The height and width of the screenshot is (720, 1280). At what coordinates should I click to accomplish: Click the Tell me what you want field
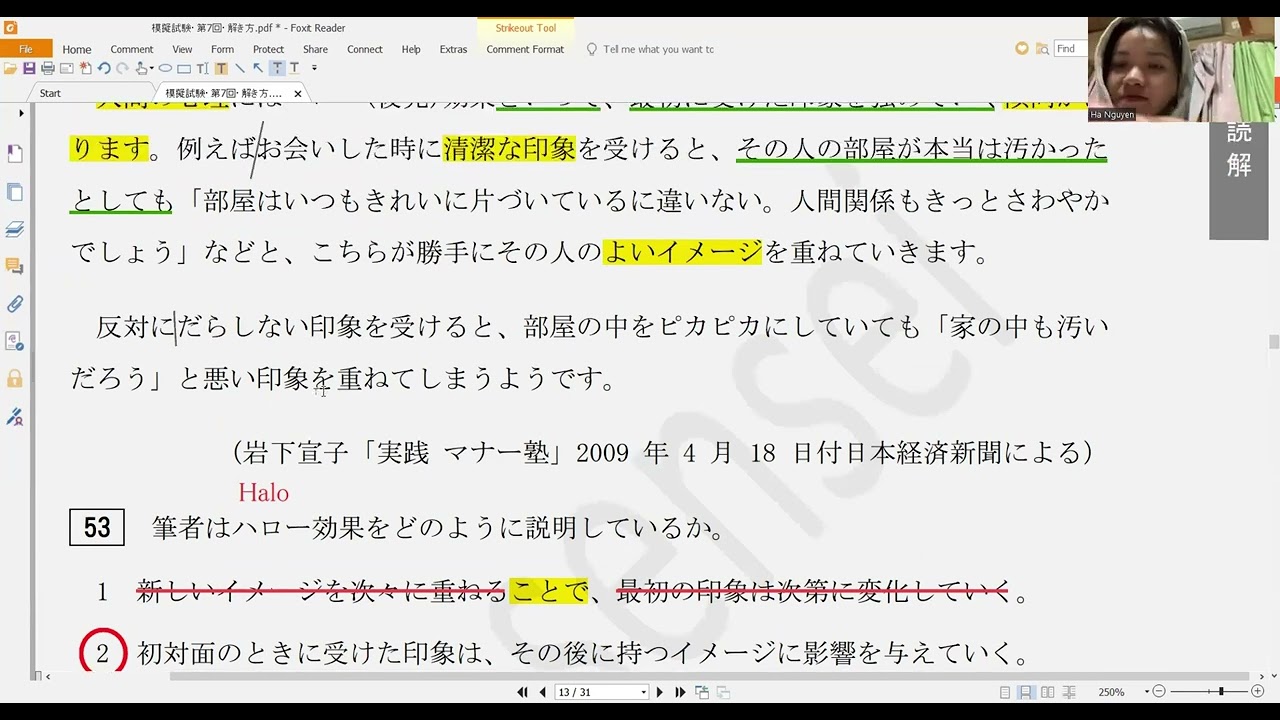[x=658, y=49]
